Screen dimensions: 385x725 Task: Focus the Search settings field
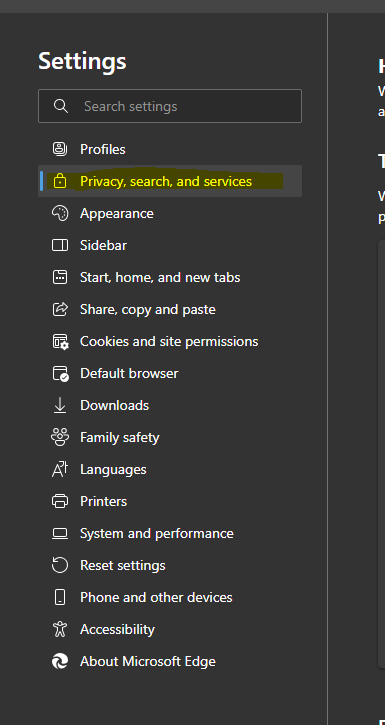pos(170,106)
